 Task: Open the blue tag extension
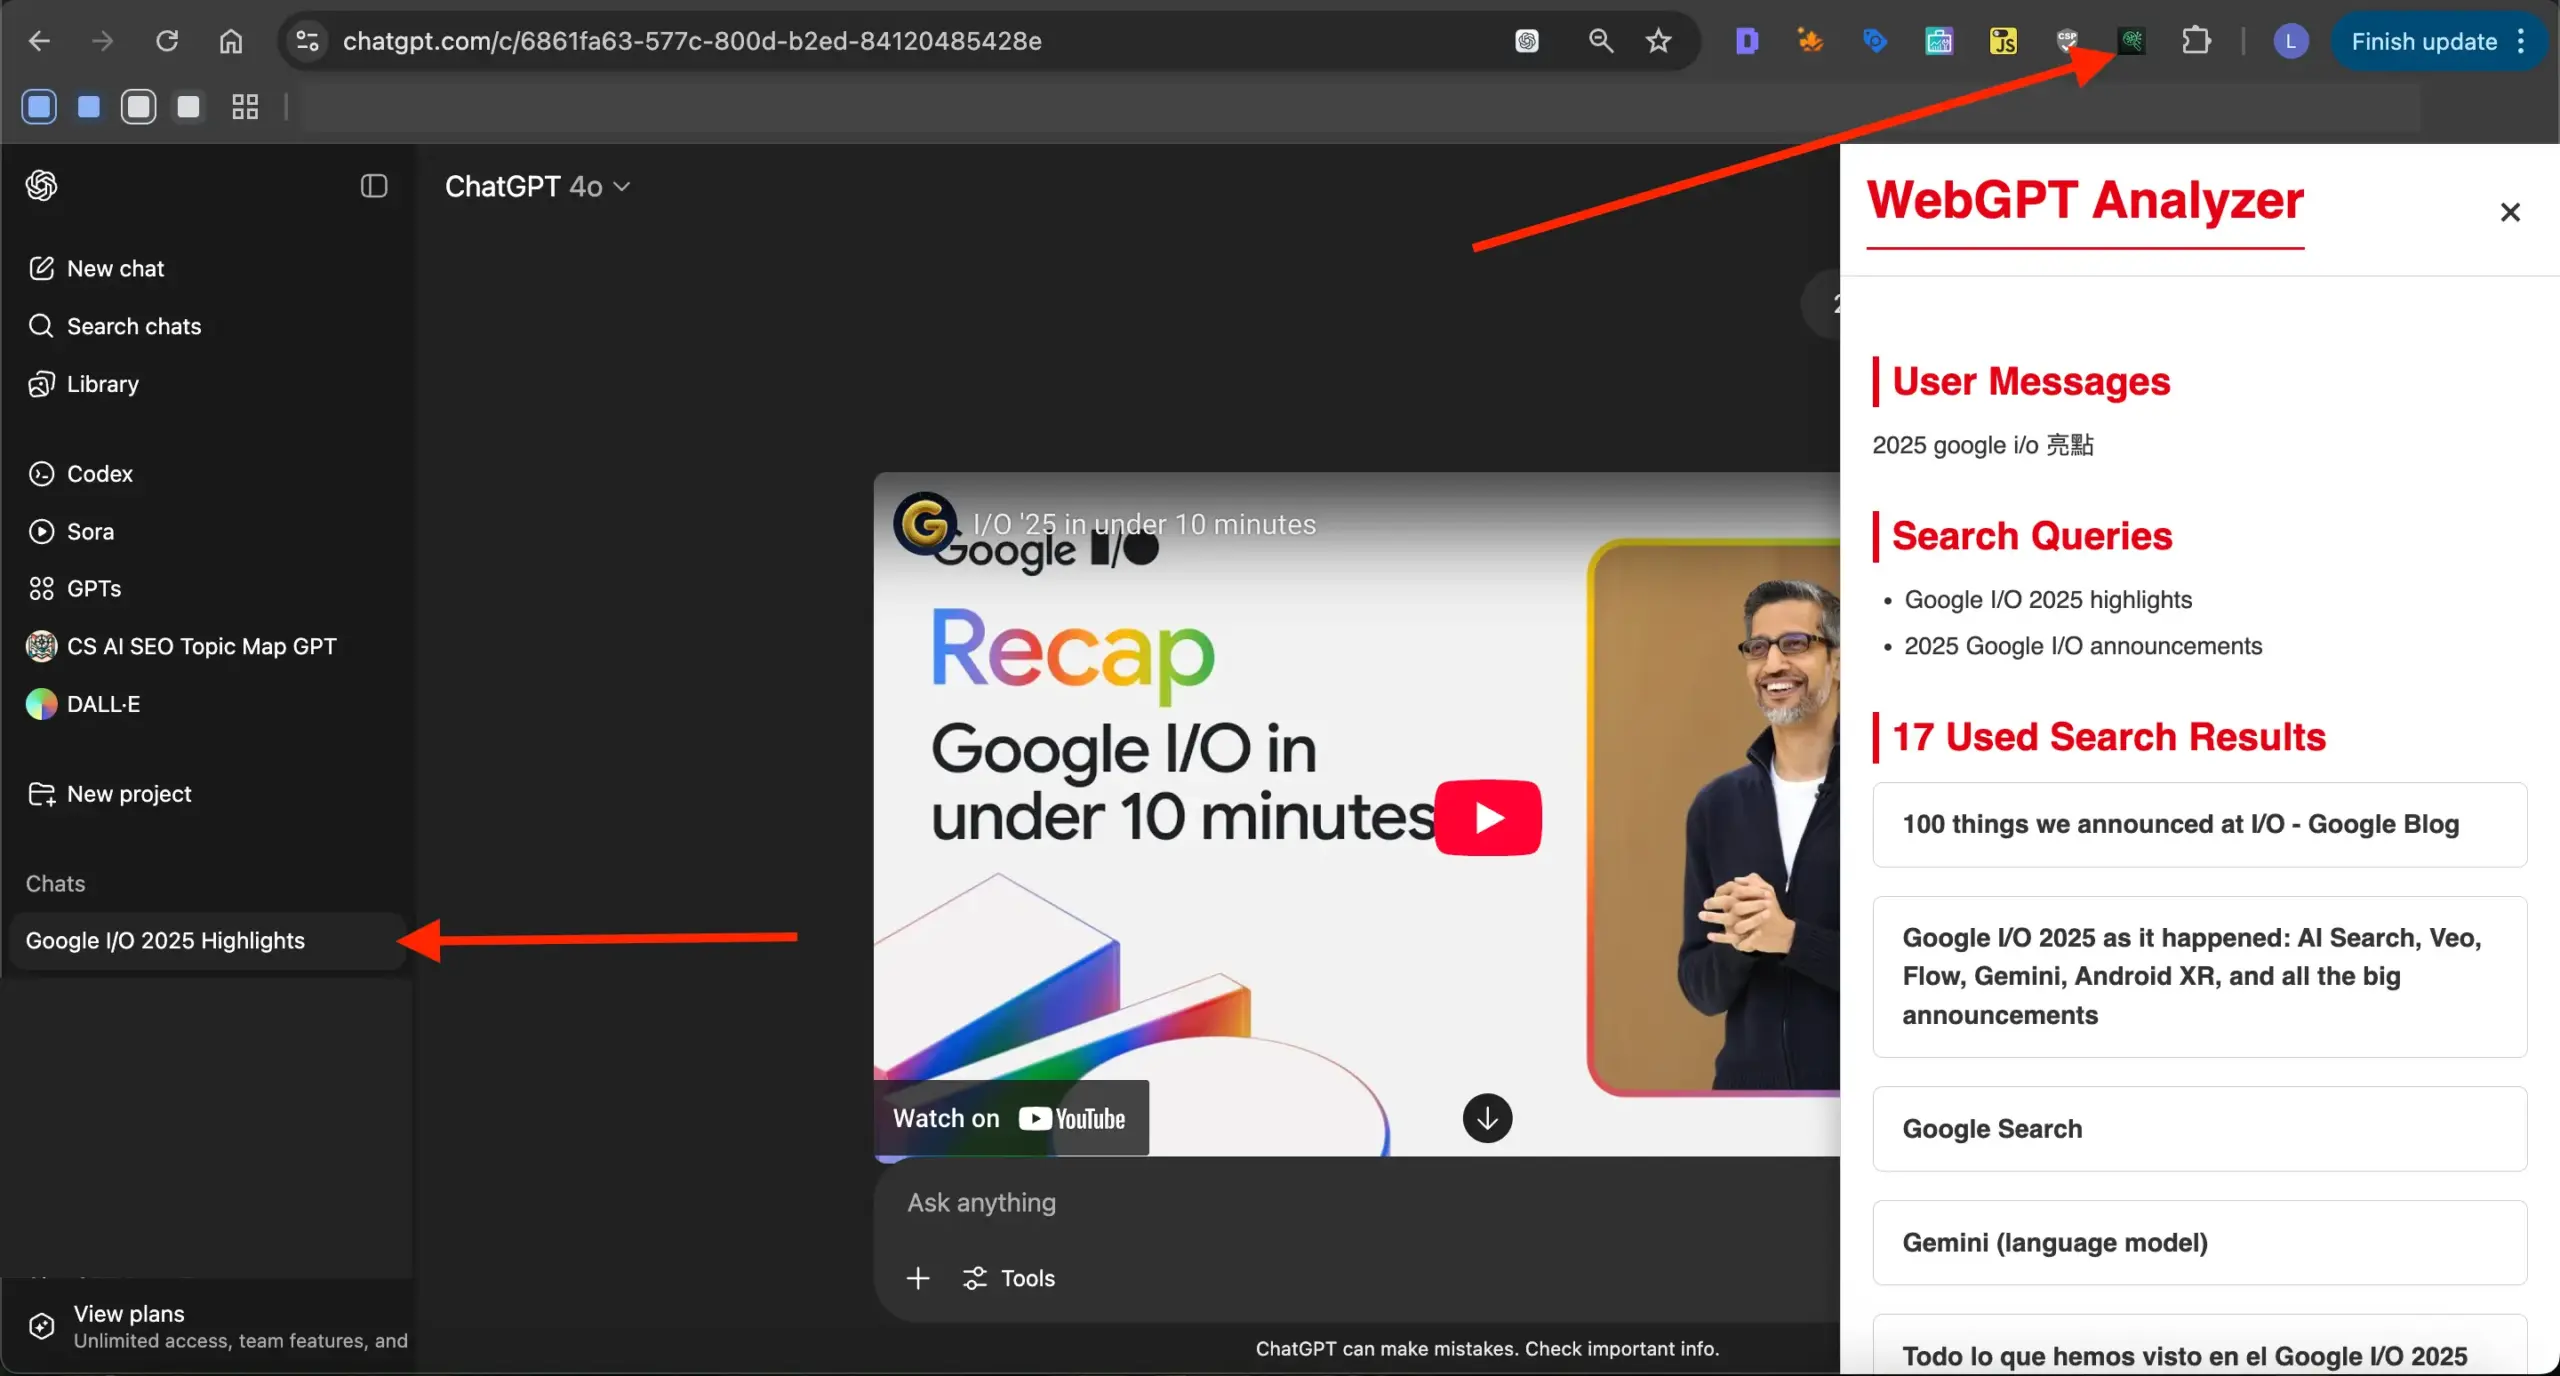click(1875, 41)
